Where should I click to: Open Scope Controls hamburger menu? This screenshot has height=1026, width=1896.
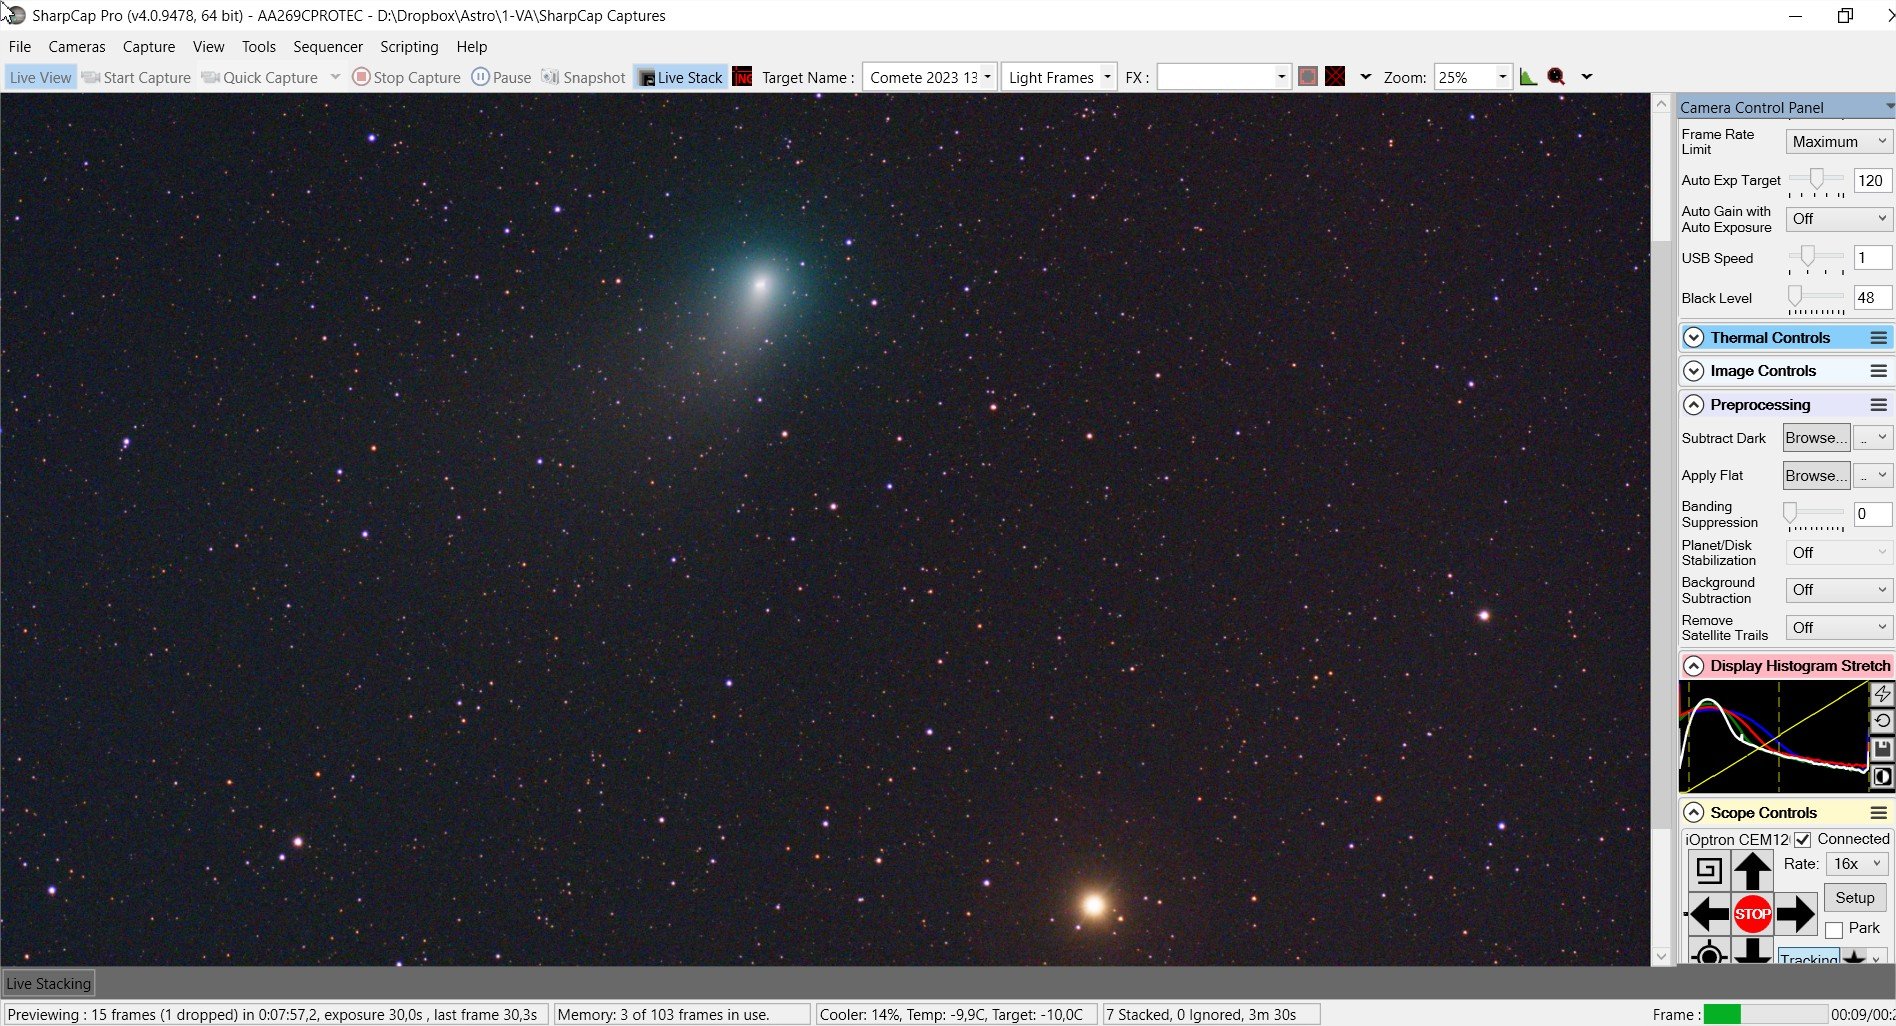coord(1879,813)
